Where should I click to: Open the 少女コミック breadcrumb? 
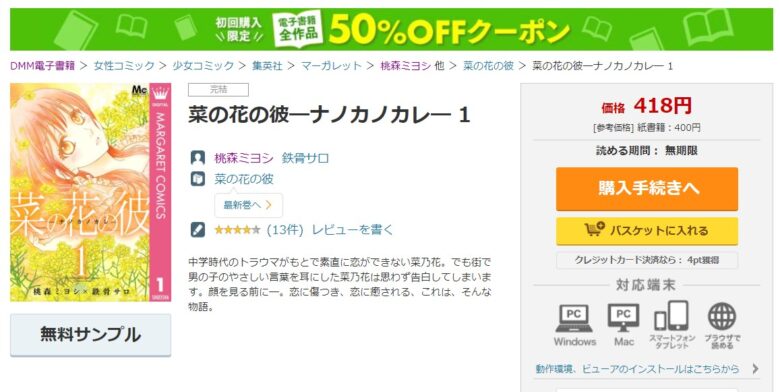[203, 66]
